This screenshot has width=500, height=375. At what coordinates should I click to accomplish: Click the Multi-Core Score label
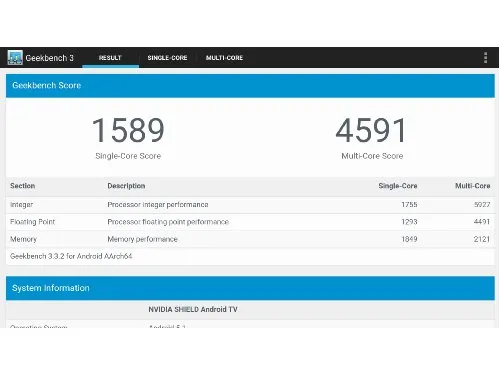click(x=372, y=156)
